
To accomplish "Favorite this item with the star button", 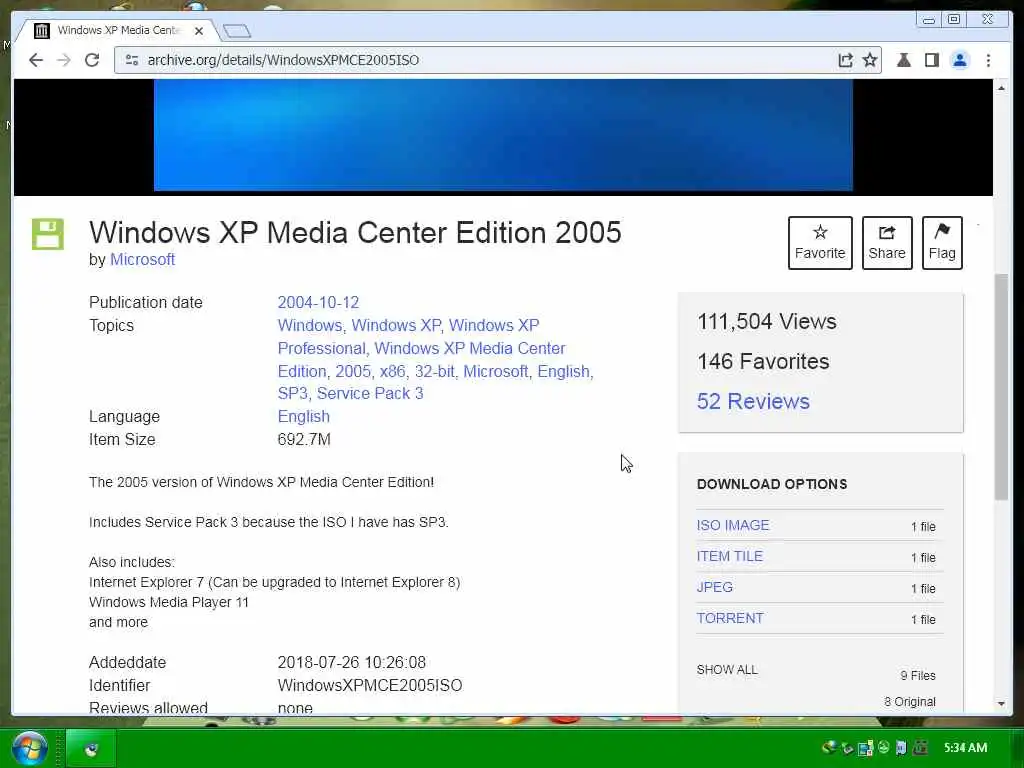I will [x=820, y=242].
